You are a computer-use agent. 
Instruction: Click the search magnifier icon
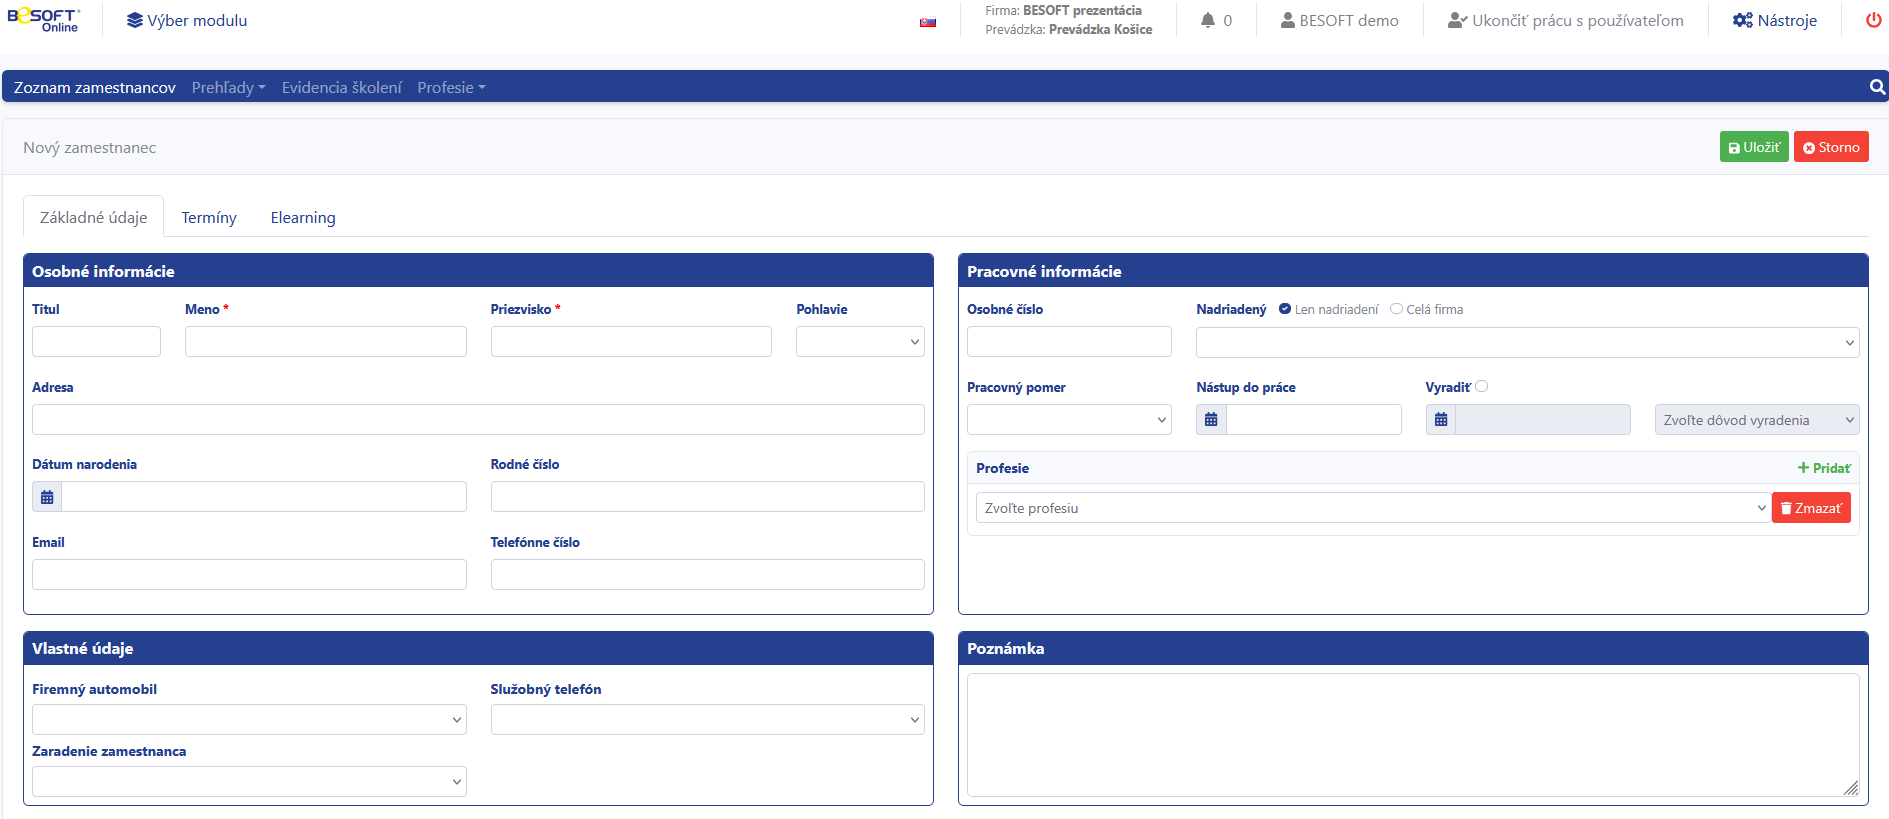click(1877, 87)
